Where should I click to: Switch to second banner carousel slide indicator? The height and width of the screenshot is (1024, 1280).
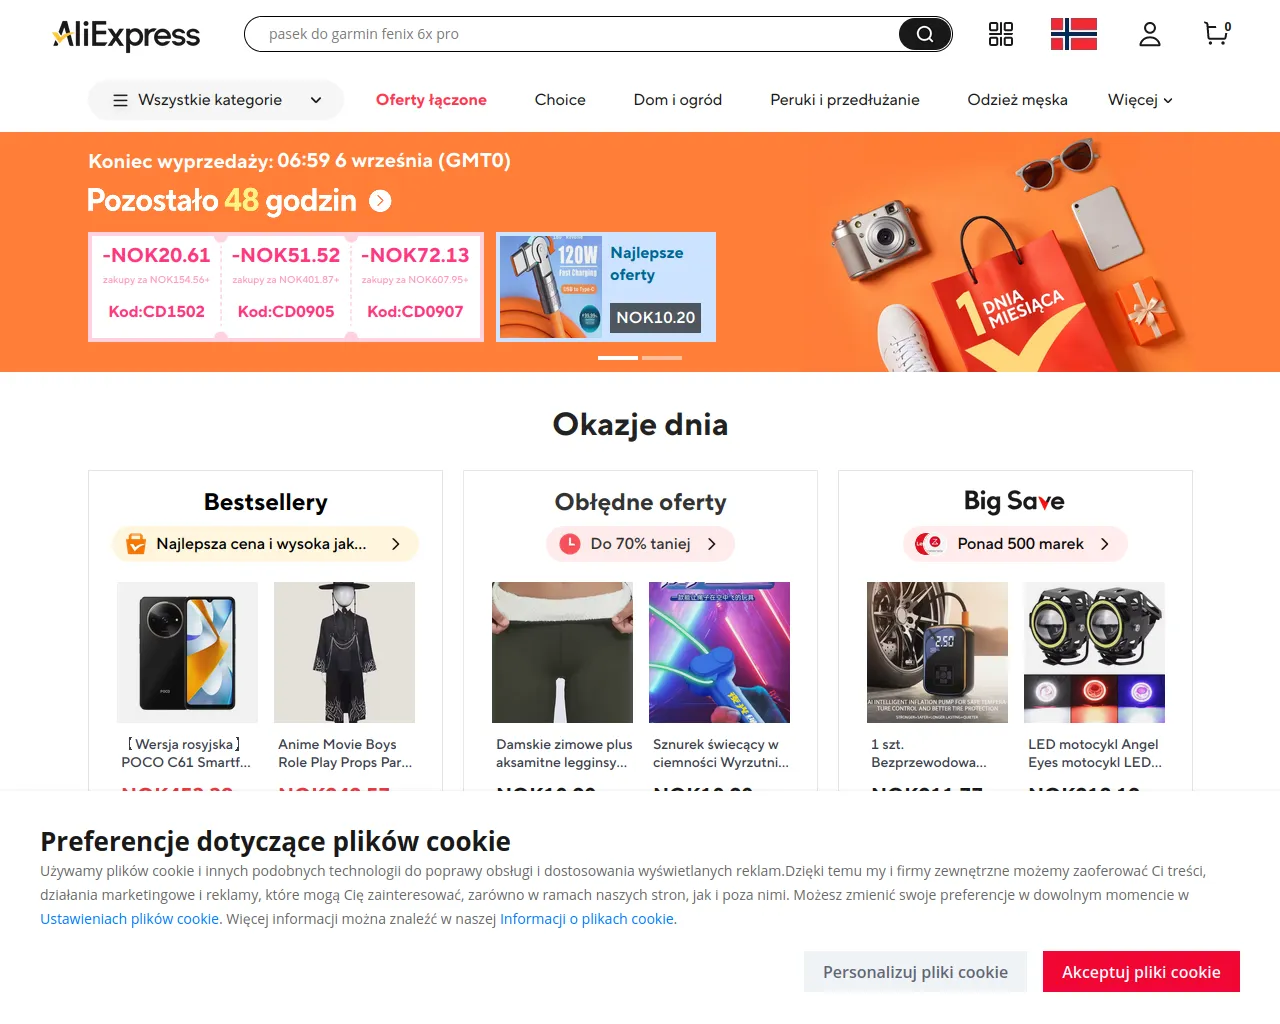[x=662, y=357]
